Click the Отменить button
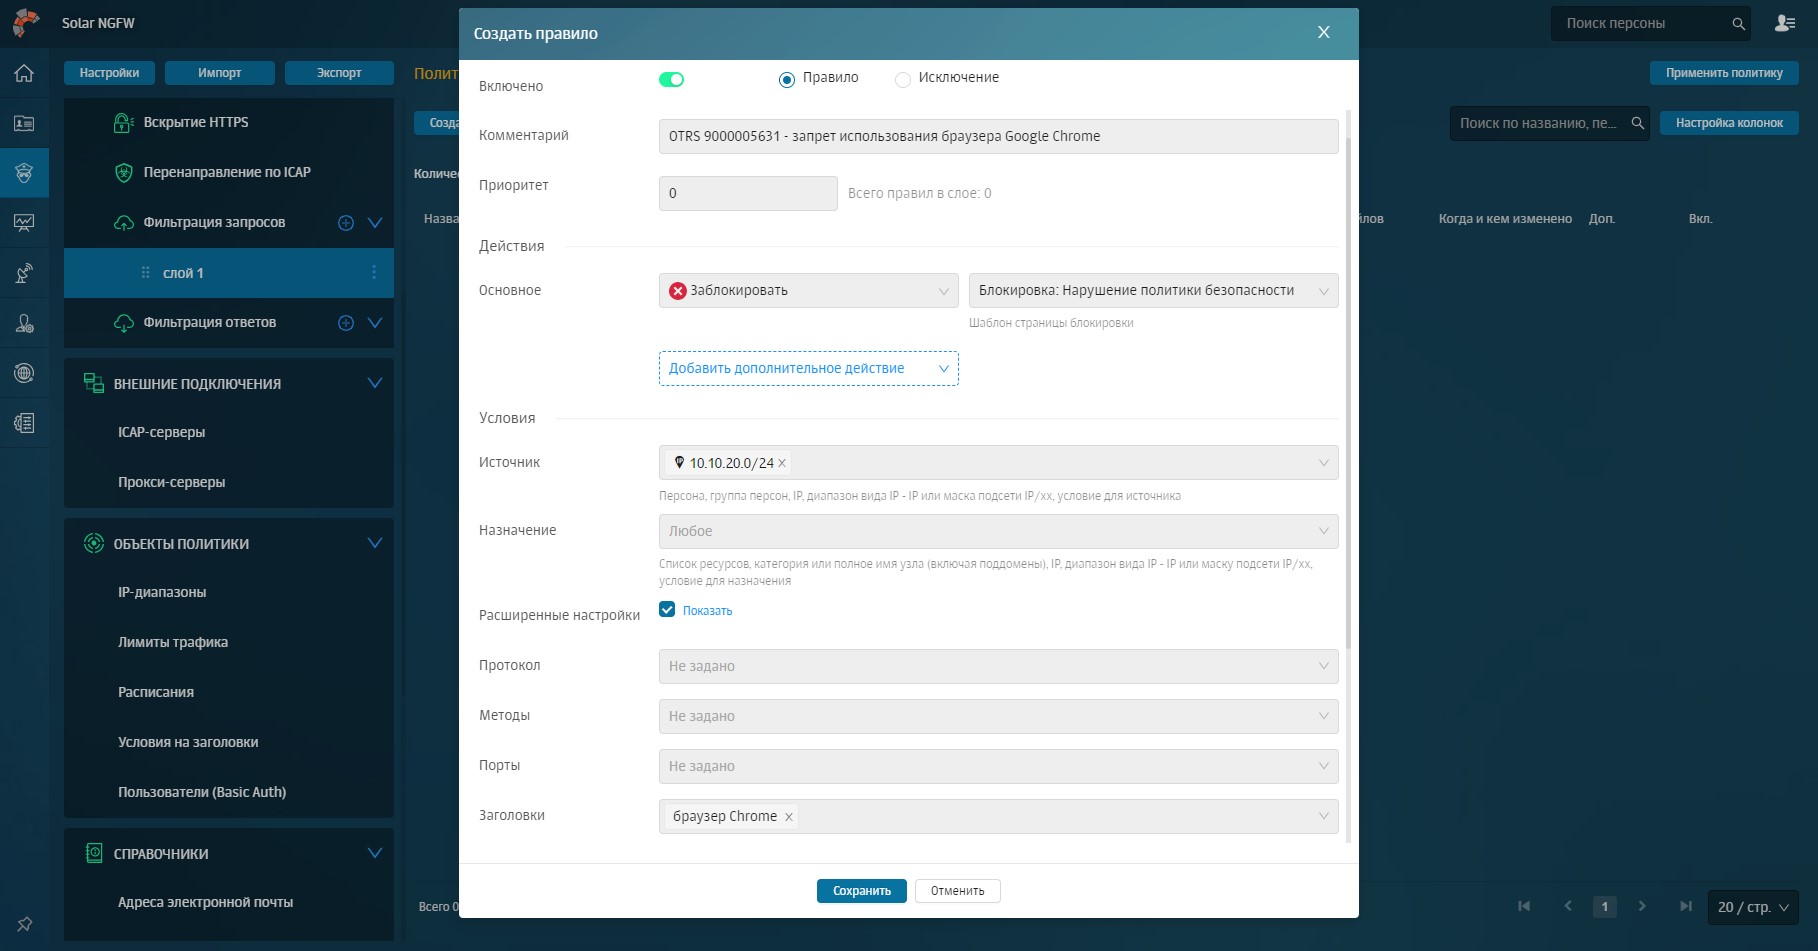Viewport: 1818px width, 951px height. click(957, 891)
